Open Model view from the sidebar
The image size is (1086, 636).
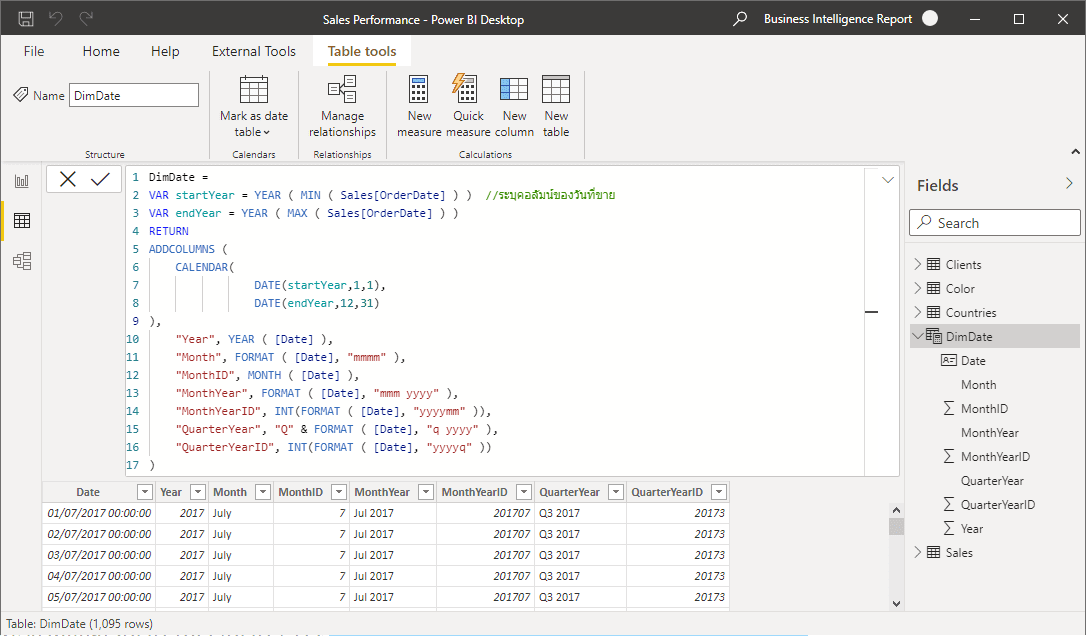pyautogui.click(x=21, y=260)
